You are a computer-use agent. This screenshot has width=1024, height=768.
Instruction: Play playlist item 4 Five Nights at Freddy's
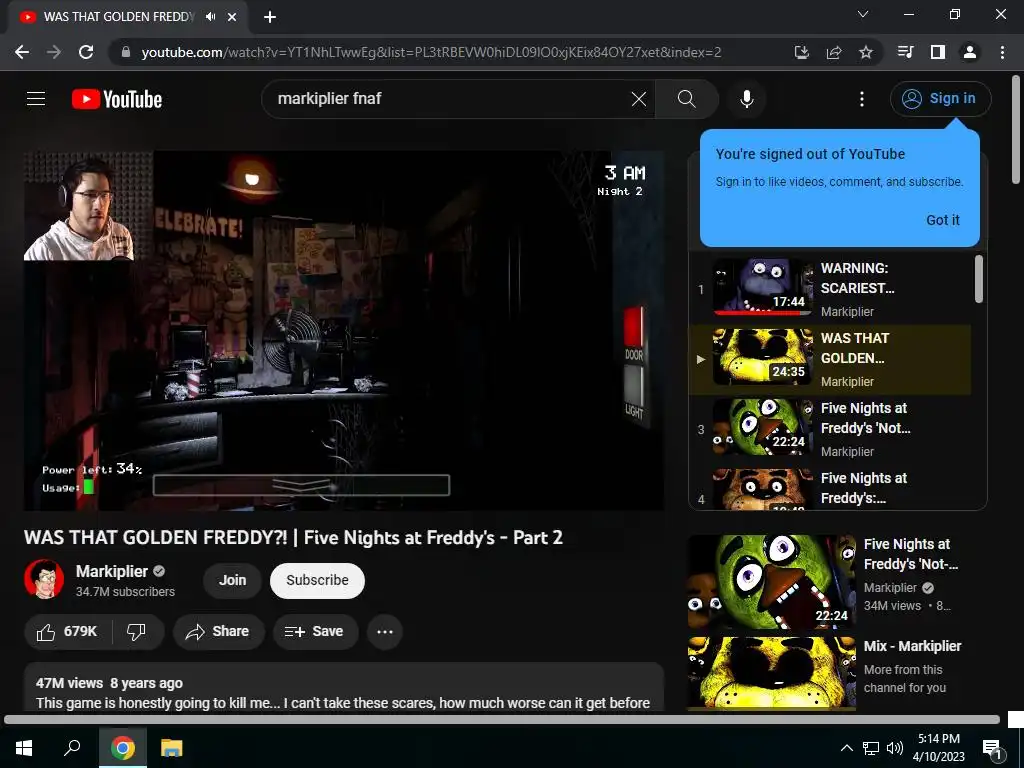(x=829, y=488)
